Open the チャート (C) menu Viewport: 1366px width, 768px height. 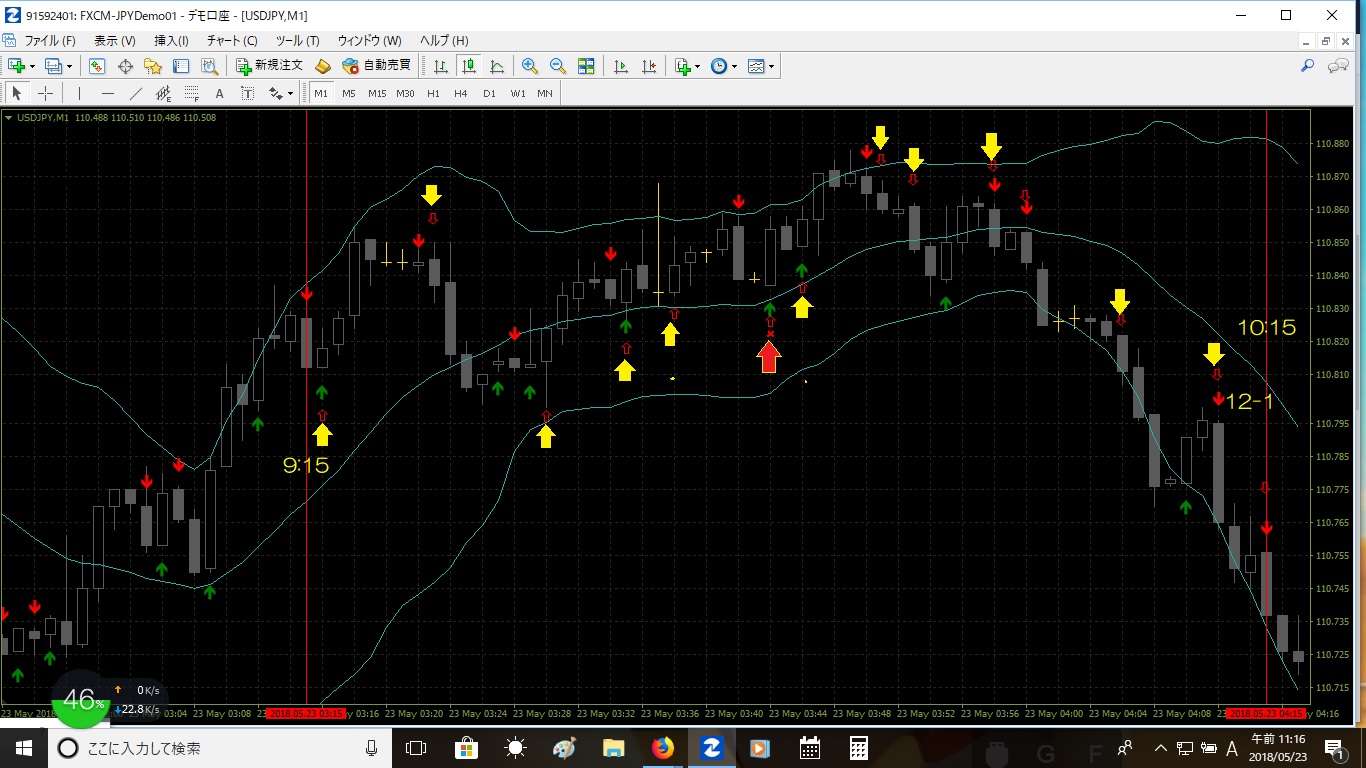(232, 41)
